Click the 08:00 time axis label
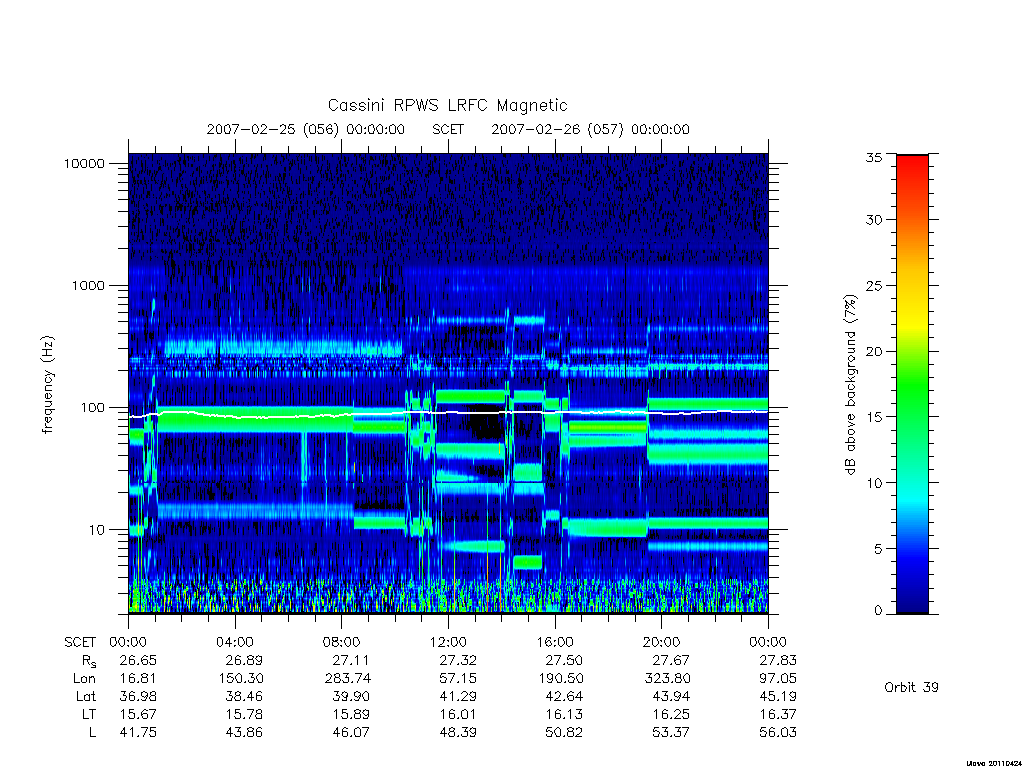 pos(342,643)
